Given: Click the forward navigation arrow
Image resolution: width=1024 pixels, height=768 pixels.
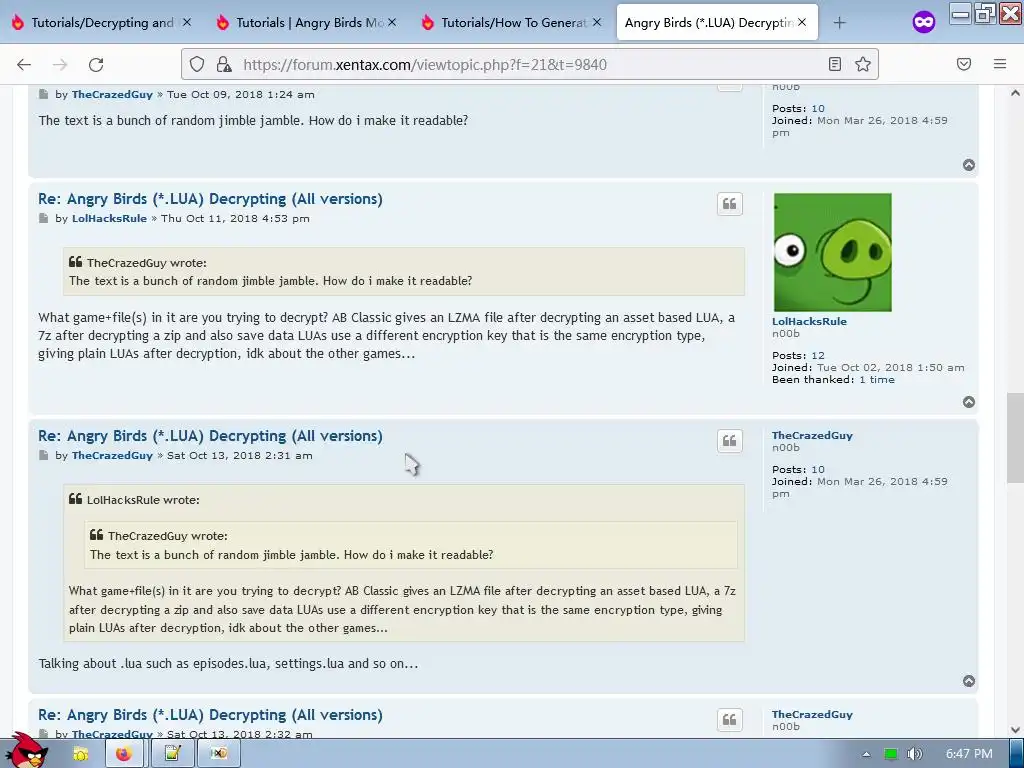Looking at the screenshot, I should click(x=60, y=64).
